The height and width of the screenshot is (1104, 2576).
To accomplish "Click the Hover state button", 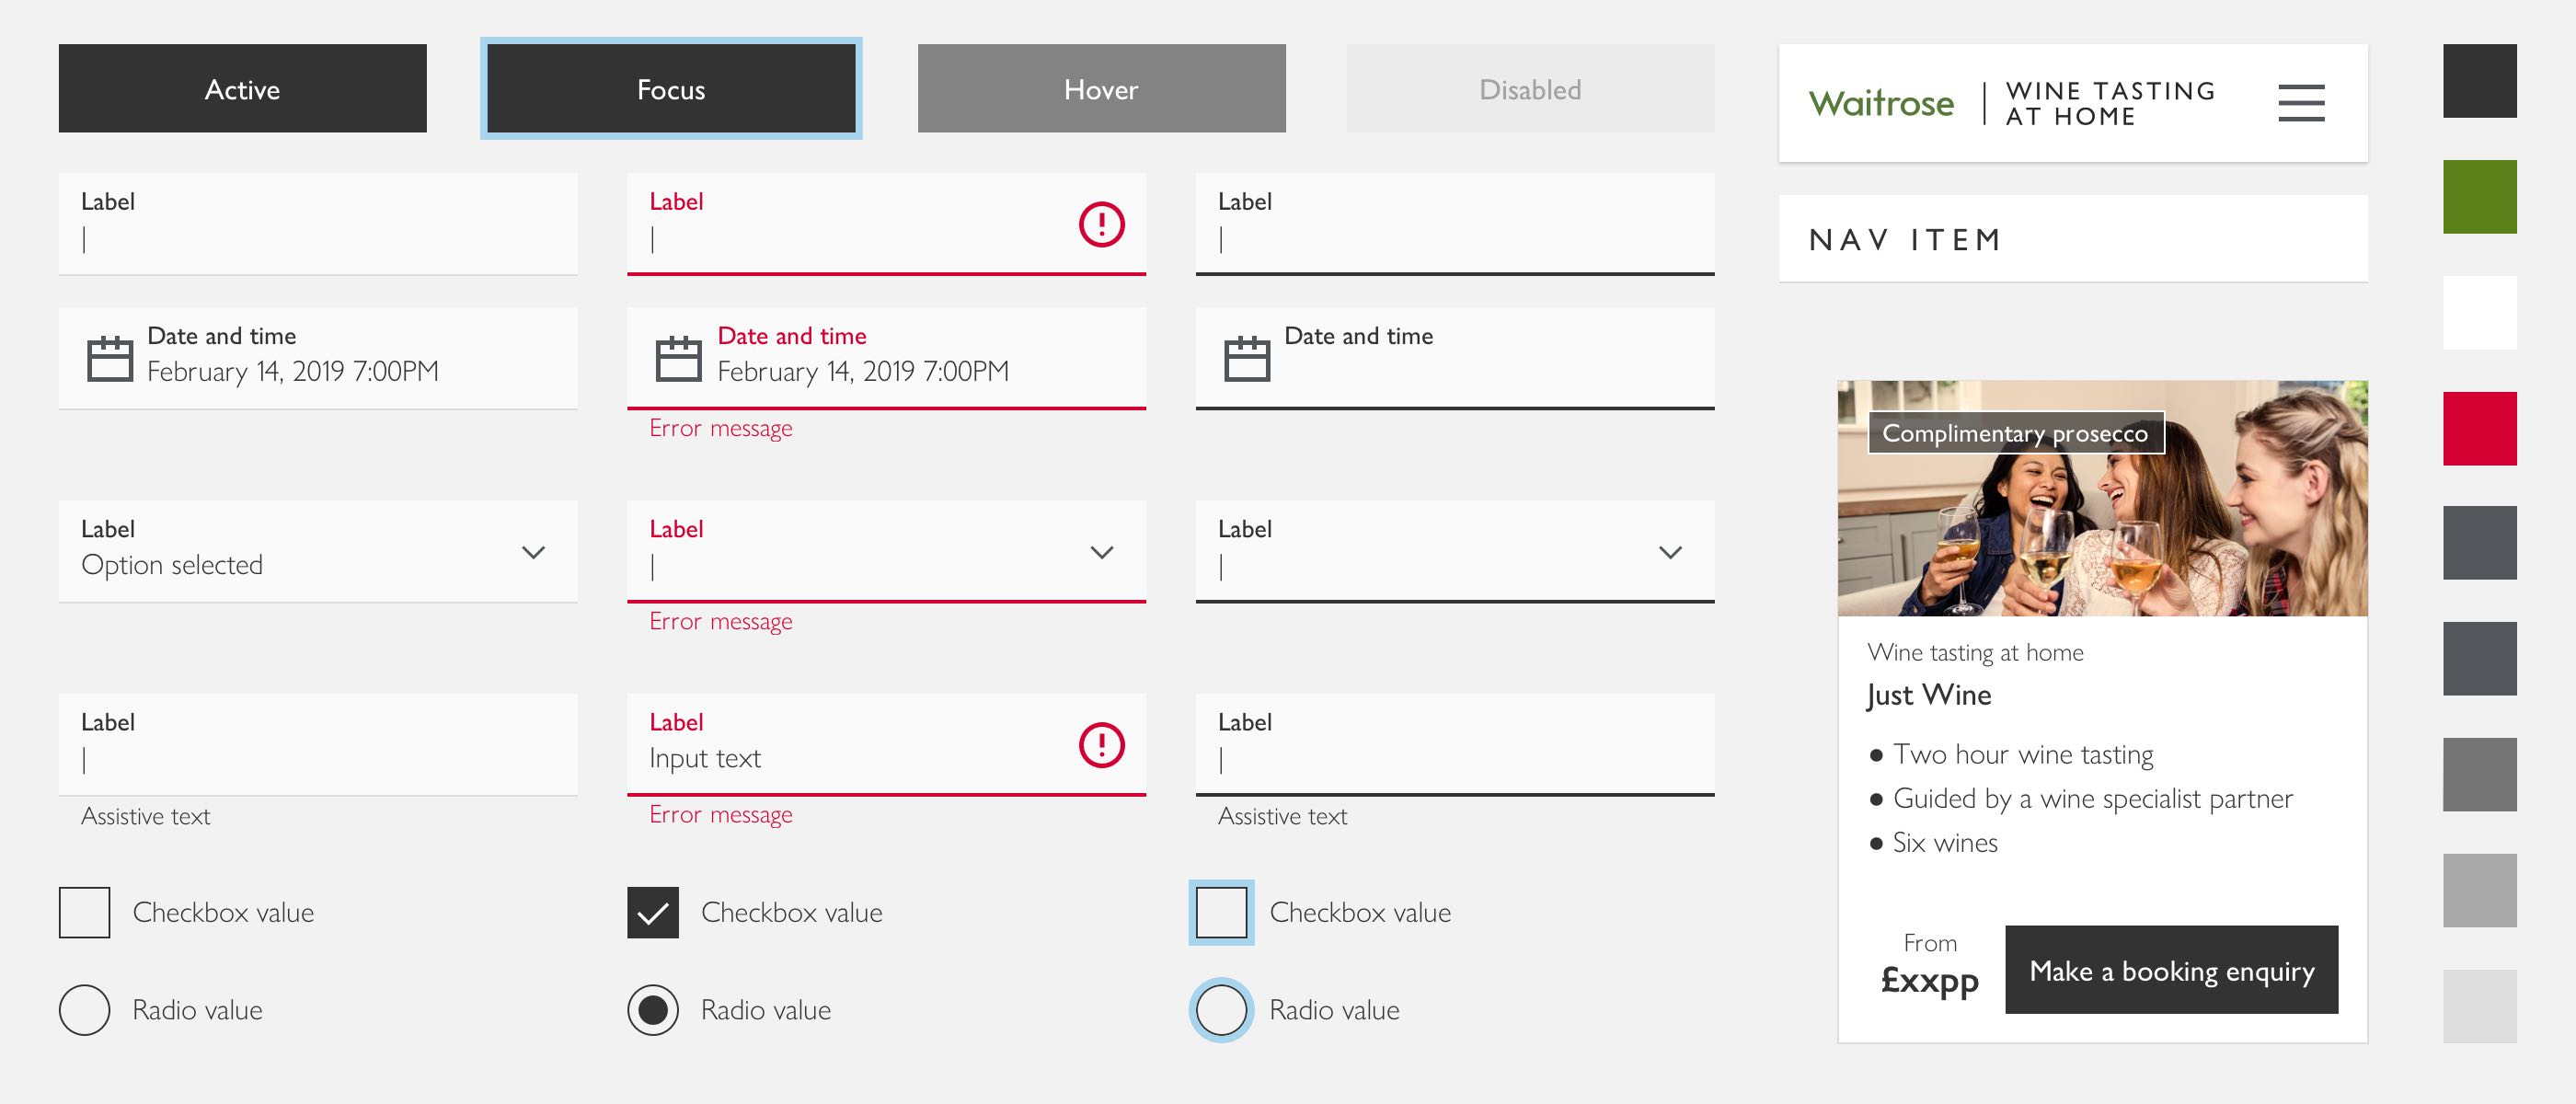I will coord(1101,89).
